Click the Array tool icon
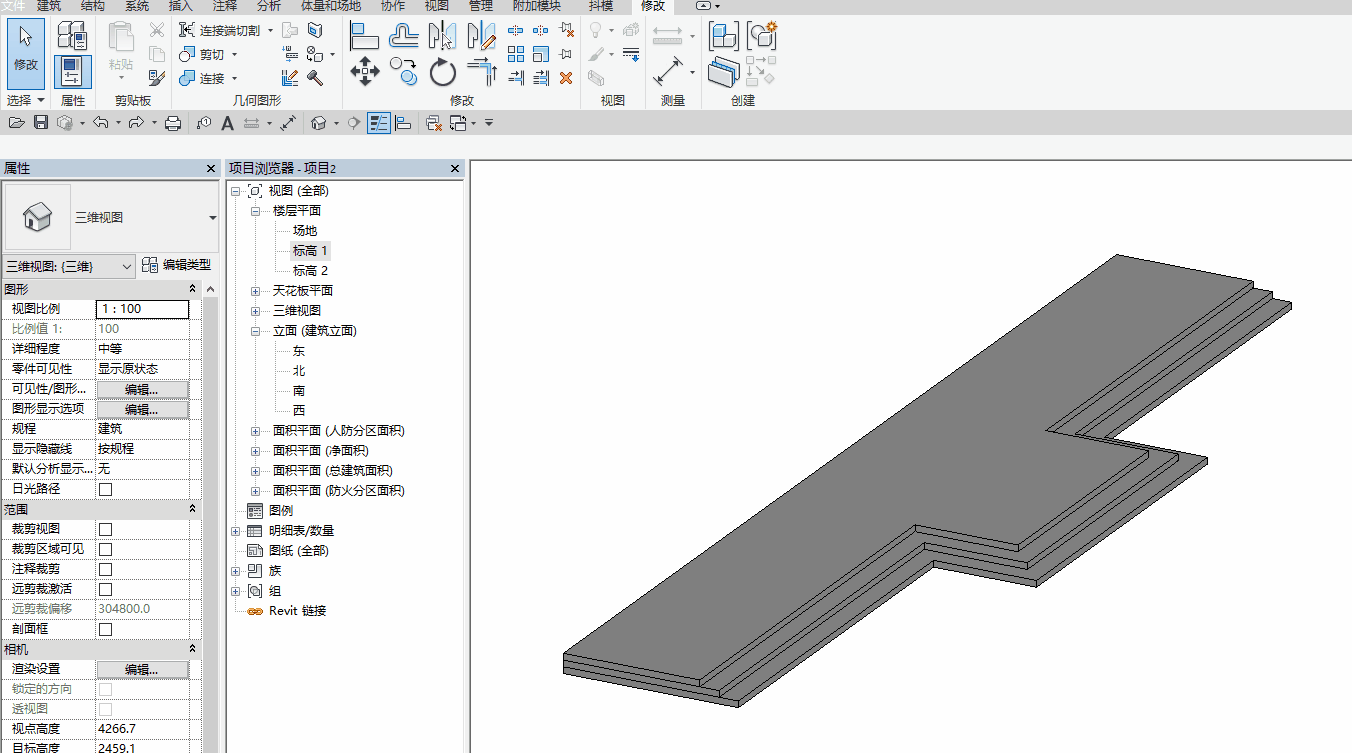The image size is (1352, 753). tap(516, 54)
